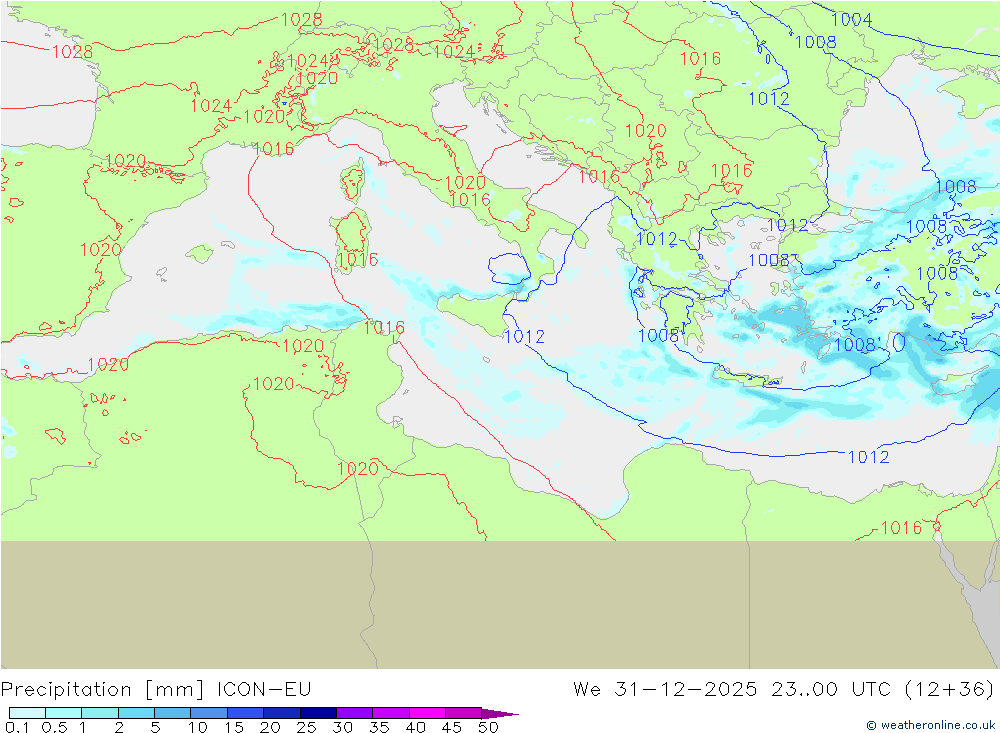Screen dimensions: 1000x733
Task: Click the legend value label 0.1
Action: click(17, 727)
